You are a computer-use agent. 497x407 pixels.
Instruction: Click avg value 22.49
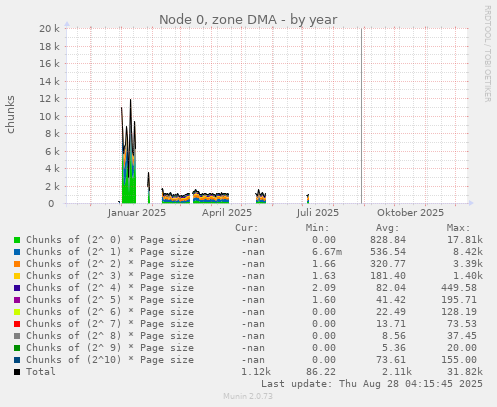click(391, 312)
